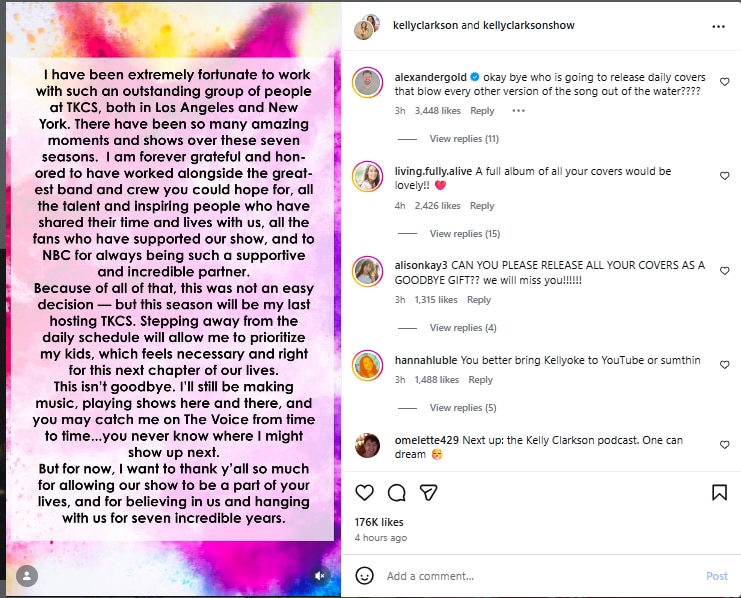Save the post with the bookmark icon
Image resolution: width=741 pixels, height=598 pixels.
pos(719,492)
